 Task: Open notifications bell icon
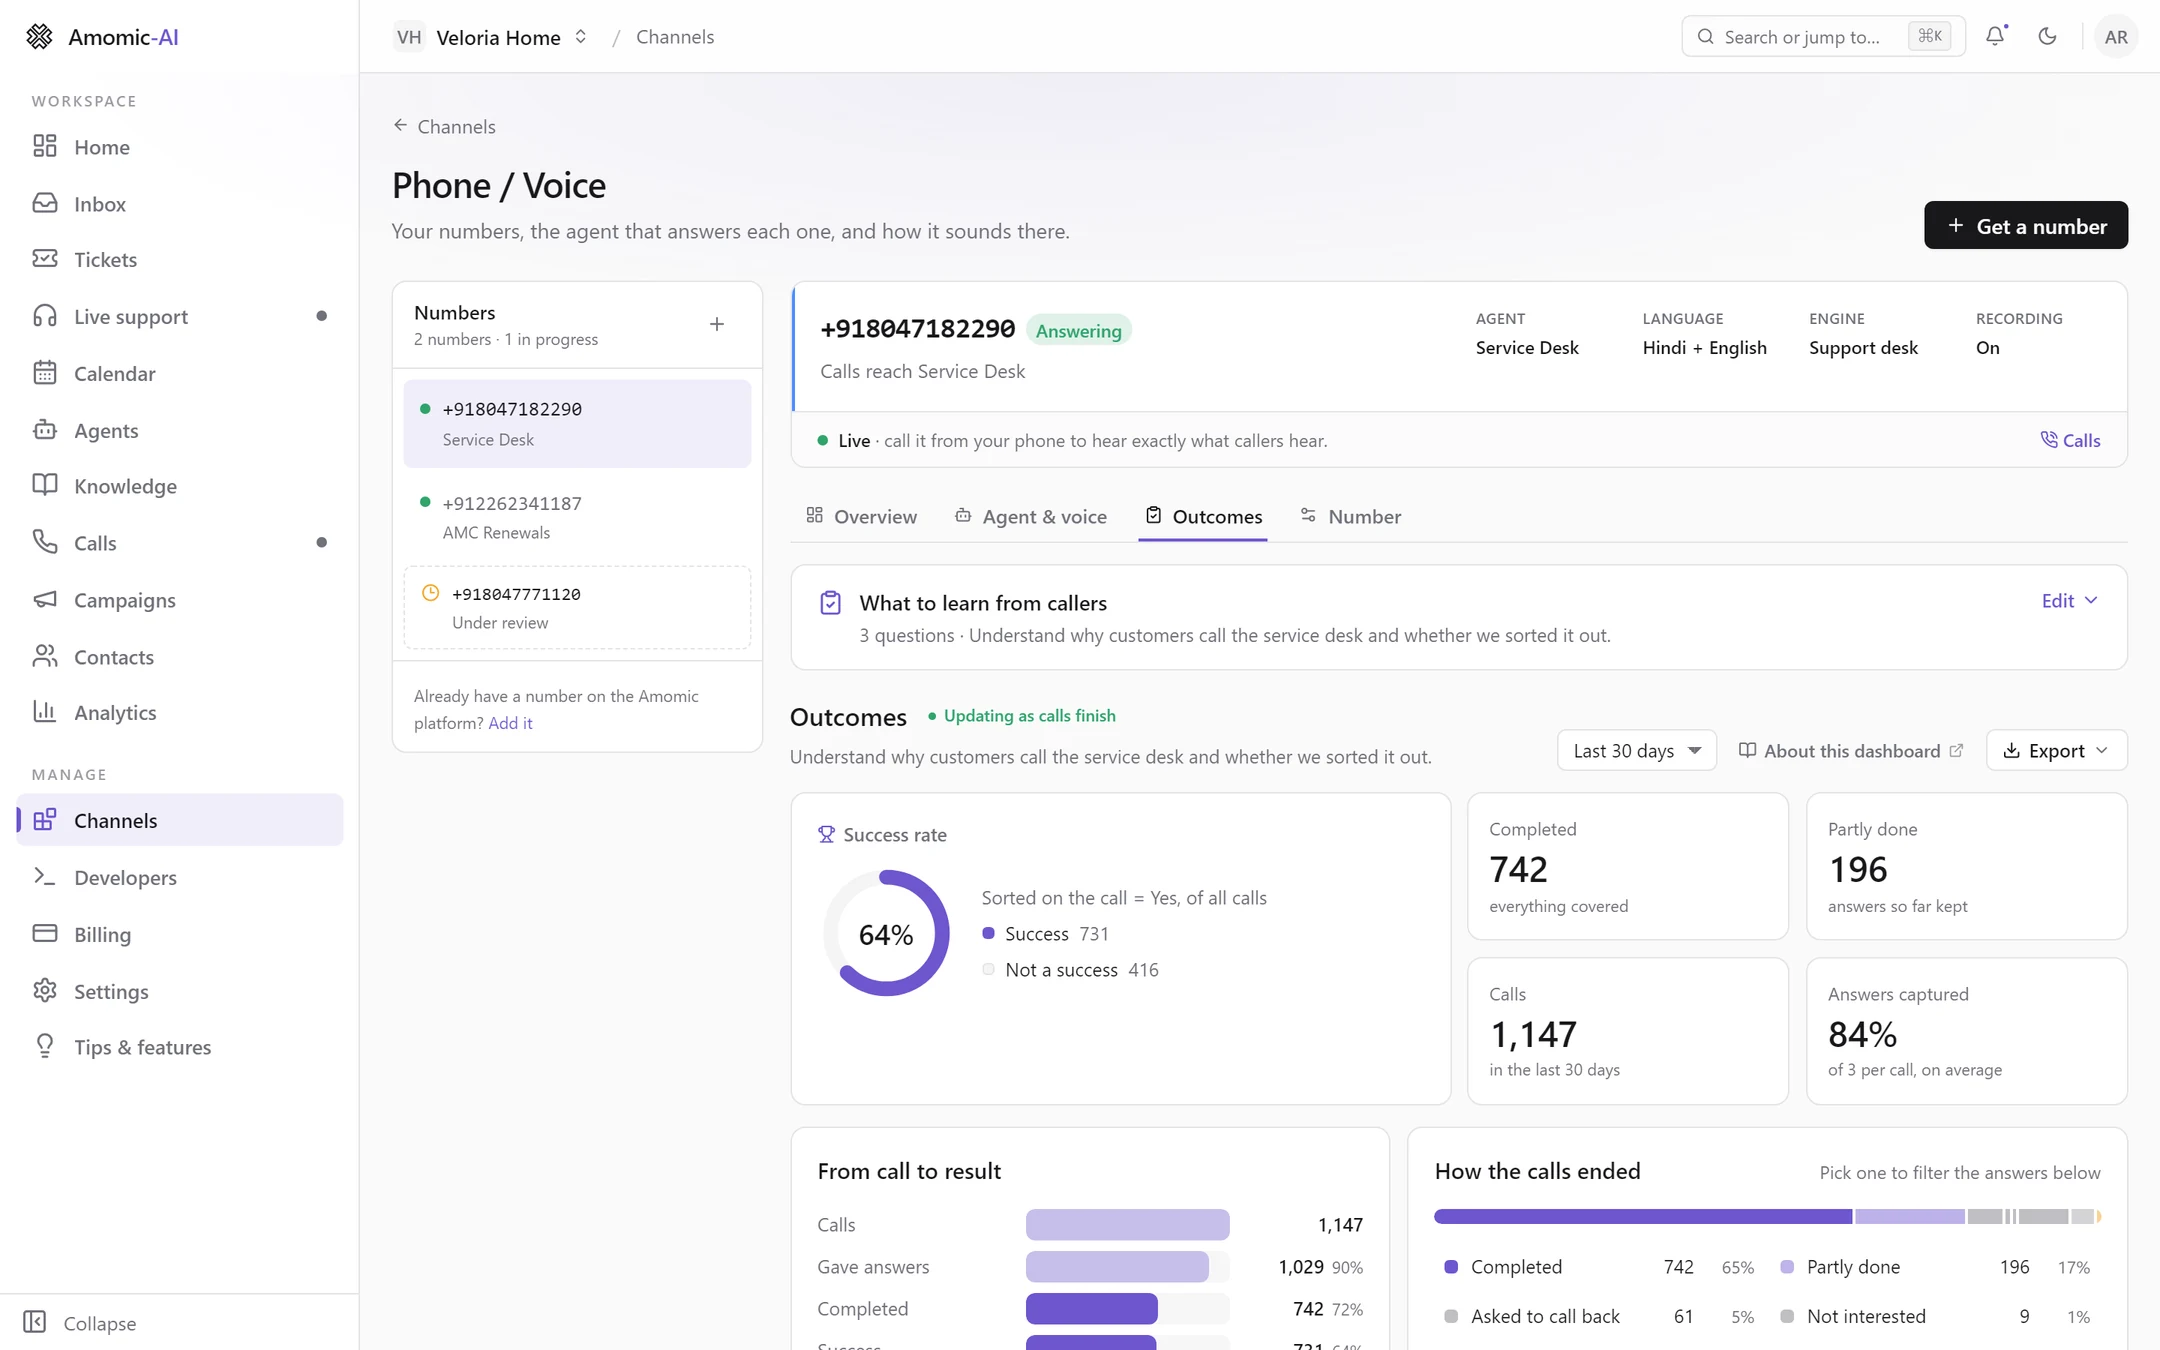coord(1995,36)
